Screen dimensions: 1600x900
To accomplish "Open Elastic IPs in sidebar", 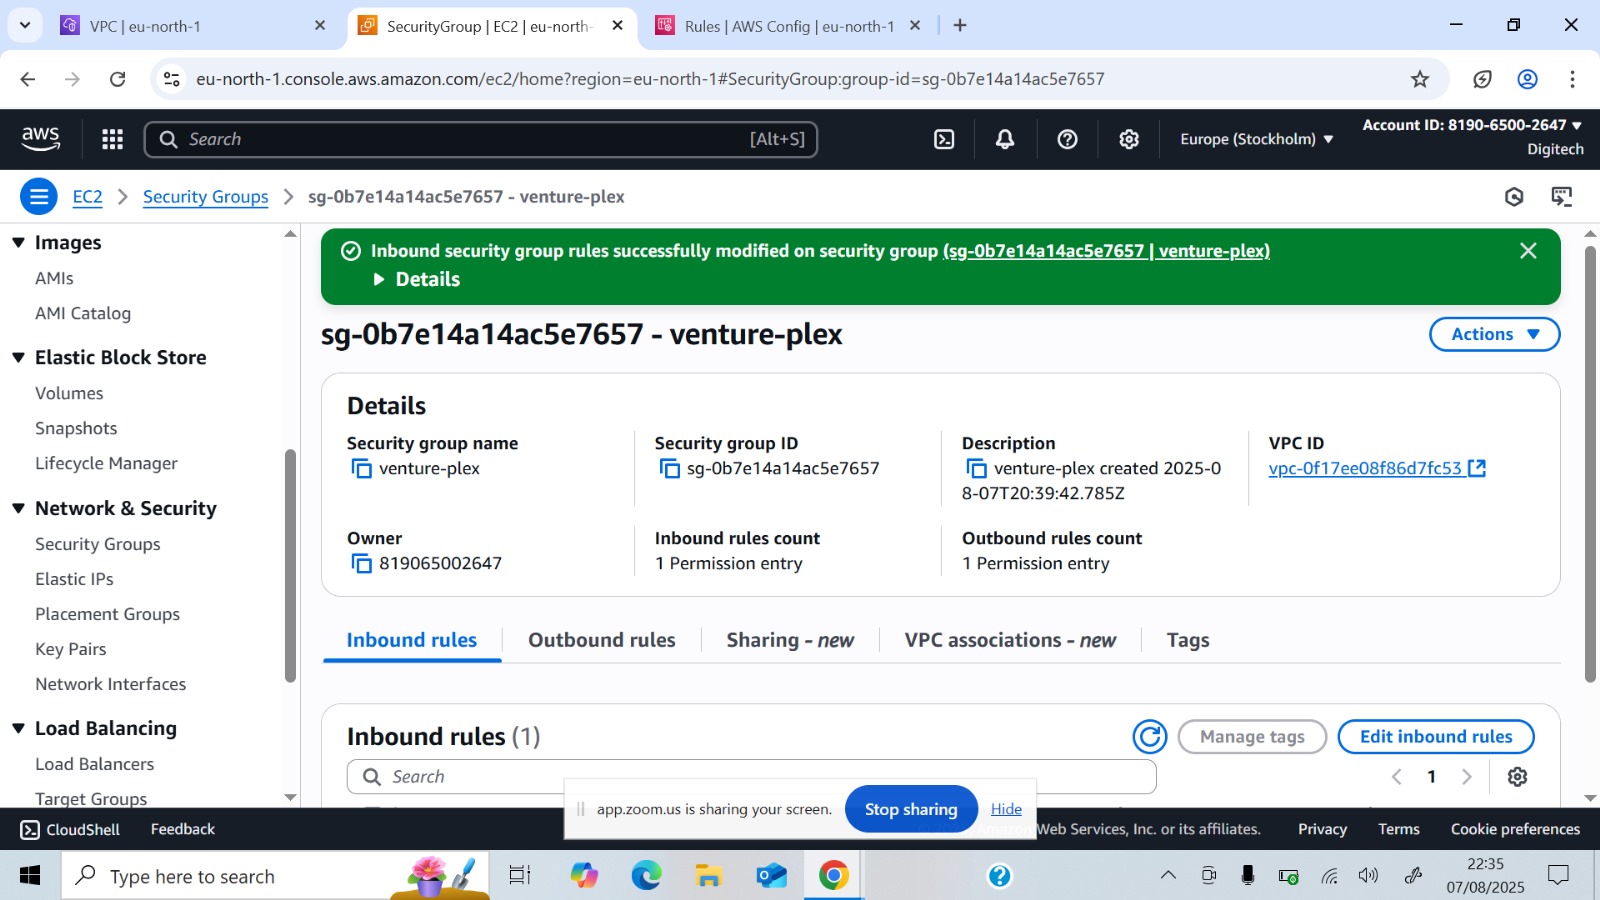I will click(74, 579).
